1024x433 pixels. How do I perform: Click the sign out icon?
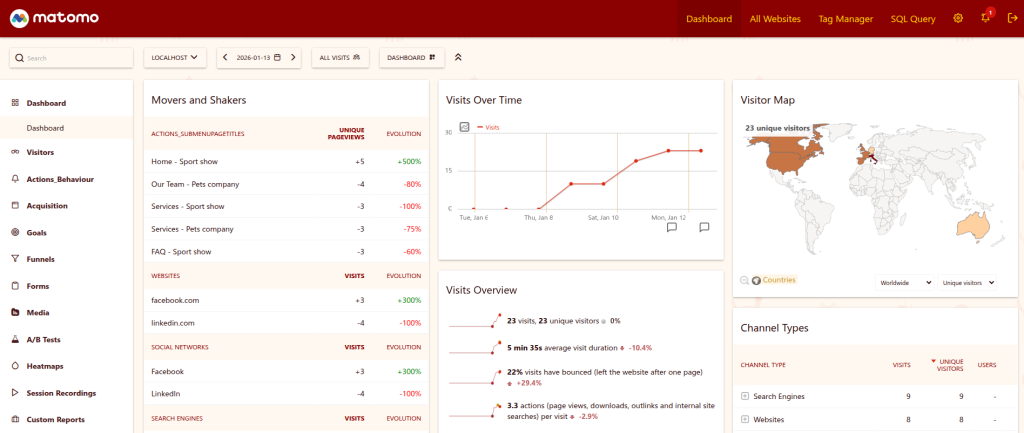pos(1012,19)
